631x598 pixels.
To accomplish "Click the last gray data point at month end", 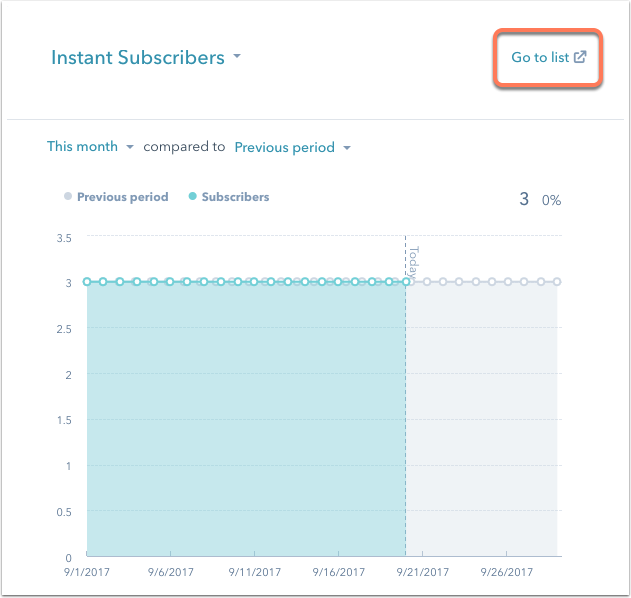I will pyautogui.click(x=557, y=282).
